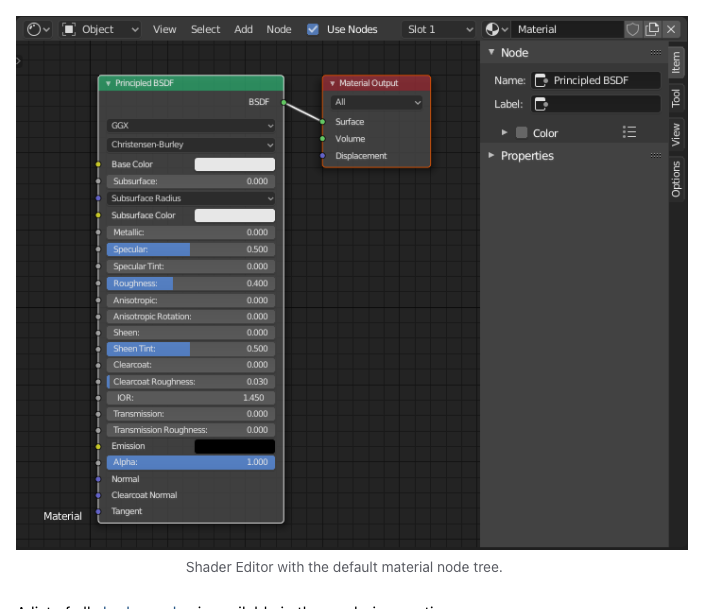Click the Subsurface Radius input socket
The height and width of the screenshot is (609, 704).
click(x=98, y=198)
